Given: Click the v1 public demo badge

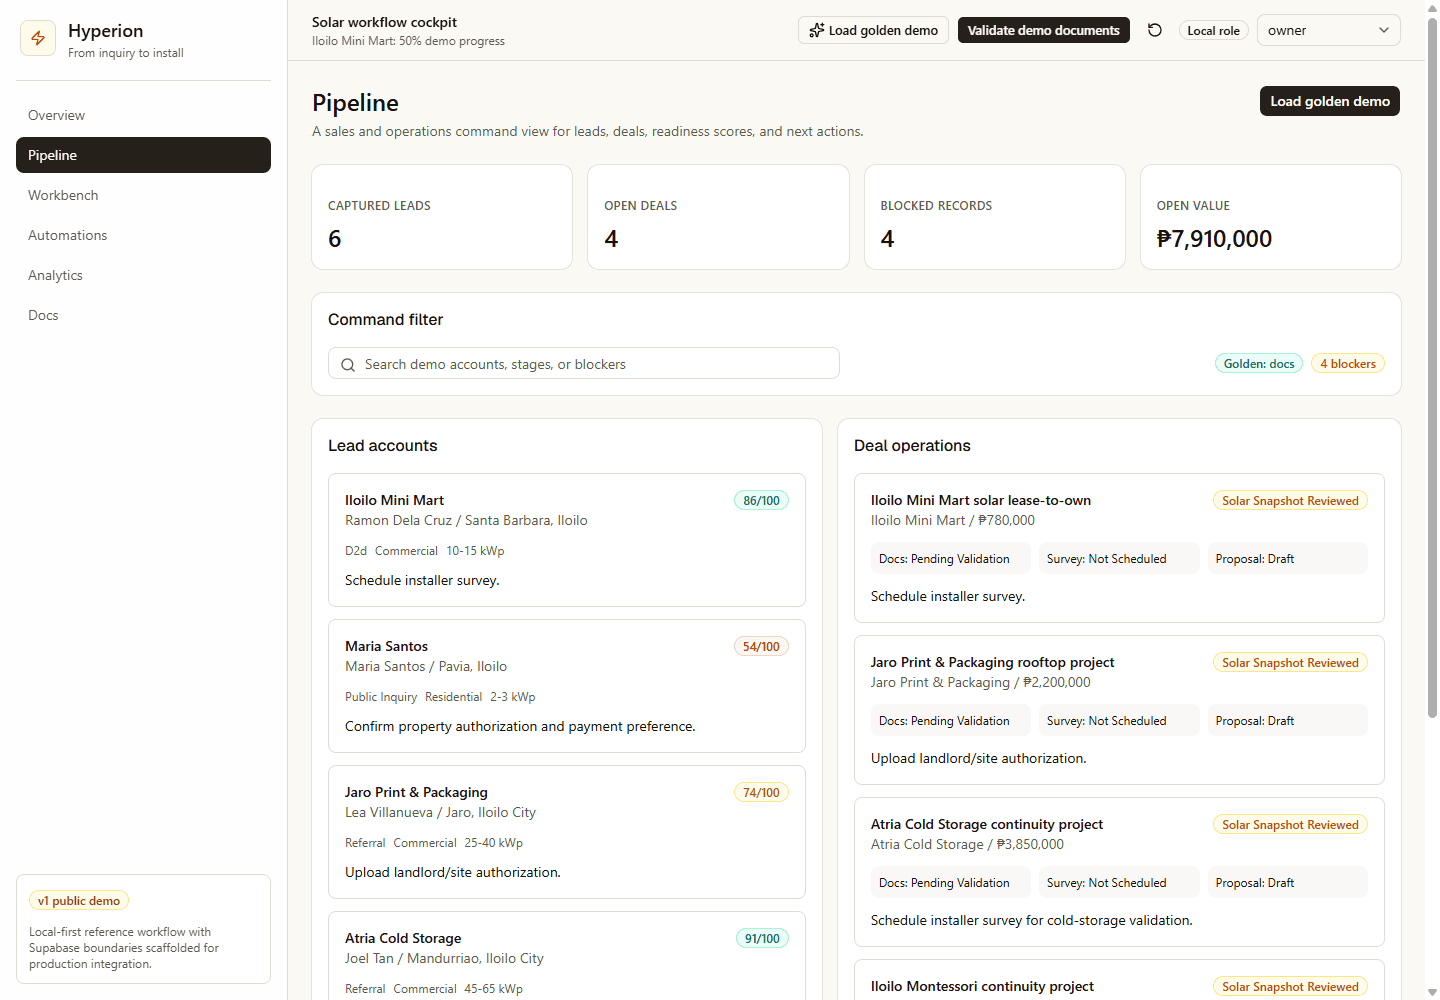Looking at the screenshot, I should [79, 901].
